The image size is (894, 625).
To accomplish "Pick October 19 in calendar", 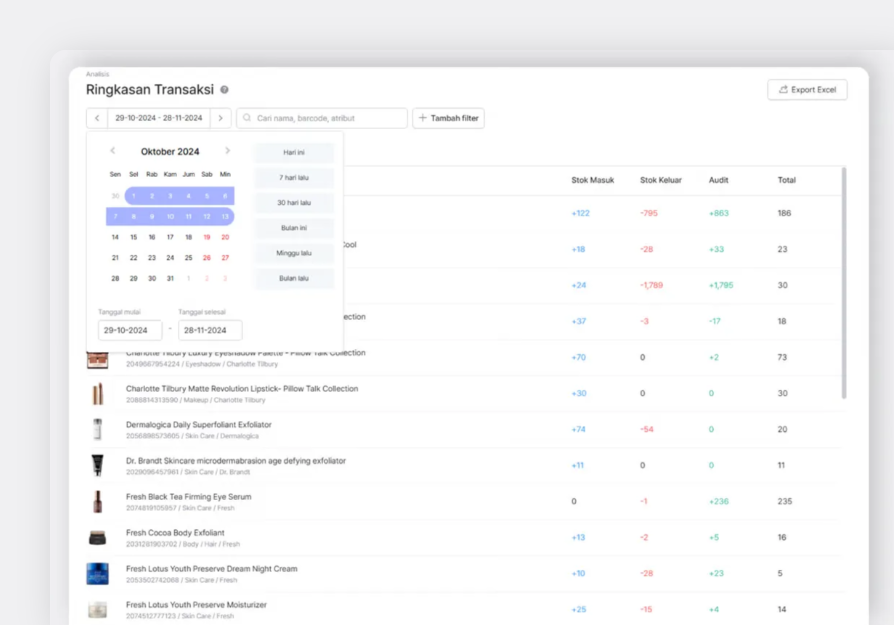I will 207,237.
